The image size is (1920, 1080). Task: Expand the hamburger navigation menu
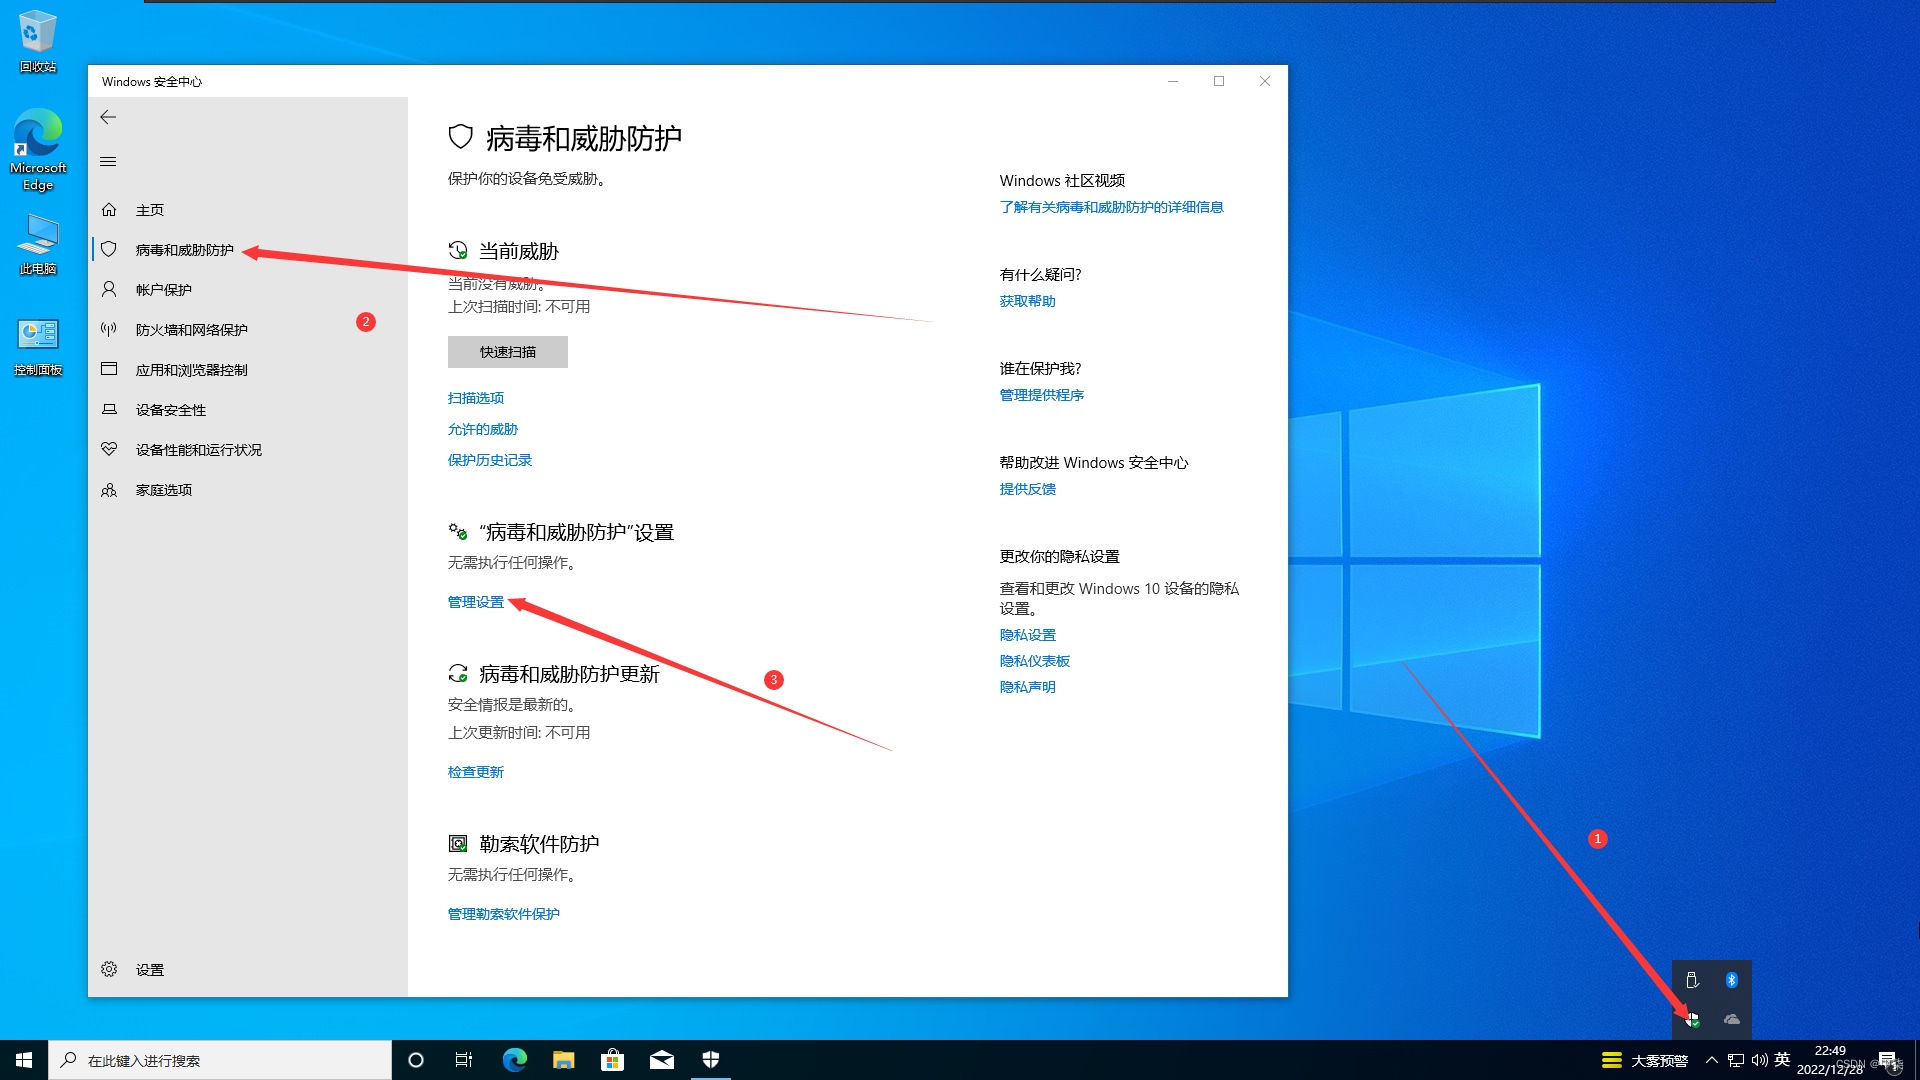pyautogui.click(x=108, y=161)
